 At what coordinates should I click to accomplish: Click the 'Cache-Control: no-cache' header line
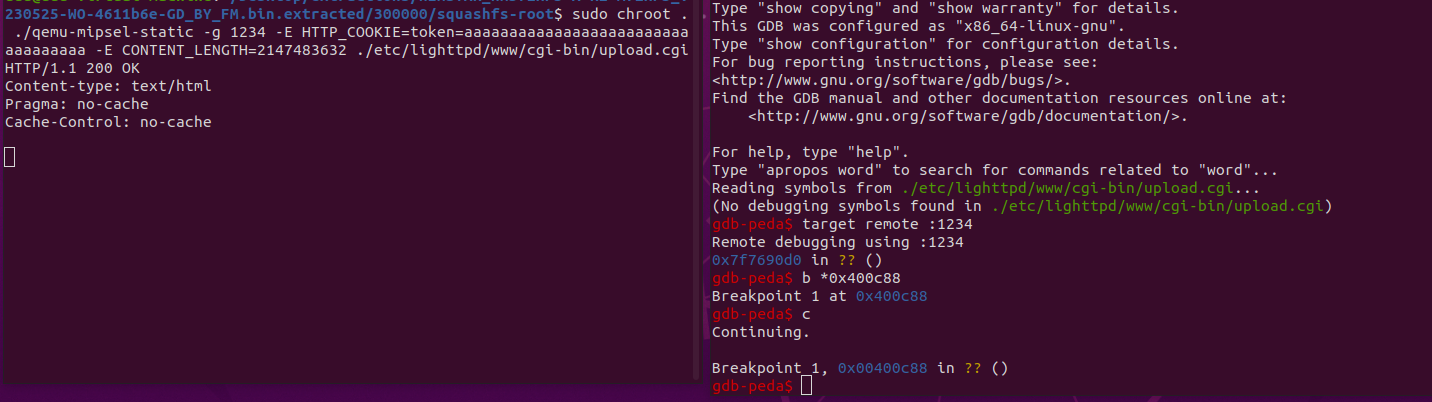108,122
